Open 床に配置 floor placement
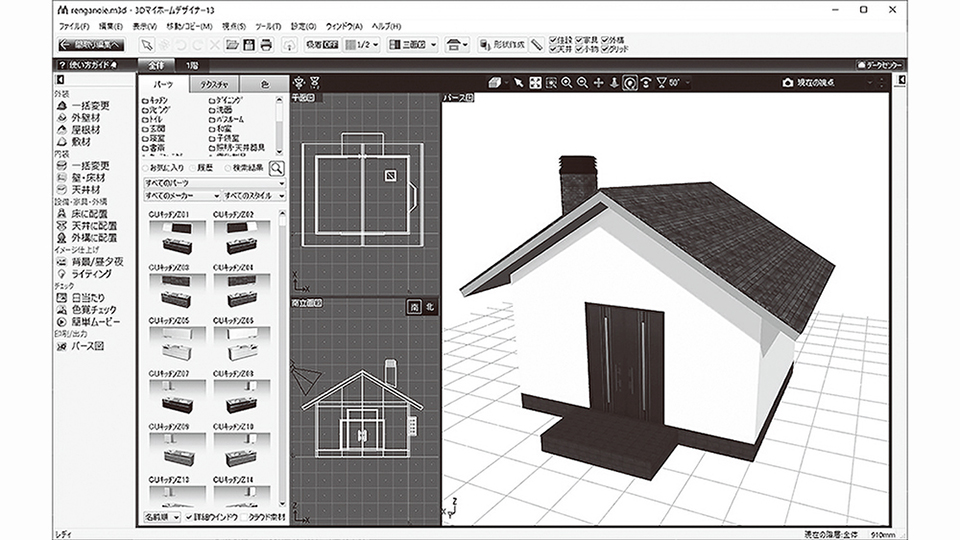This screenshot has height=540, width=960. coord(83,214)
